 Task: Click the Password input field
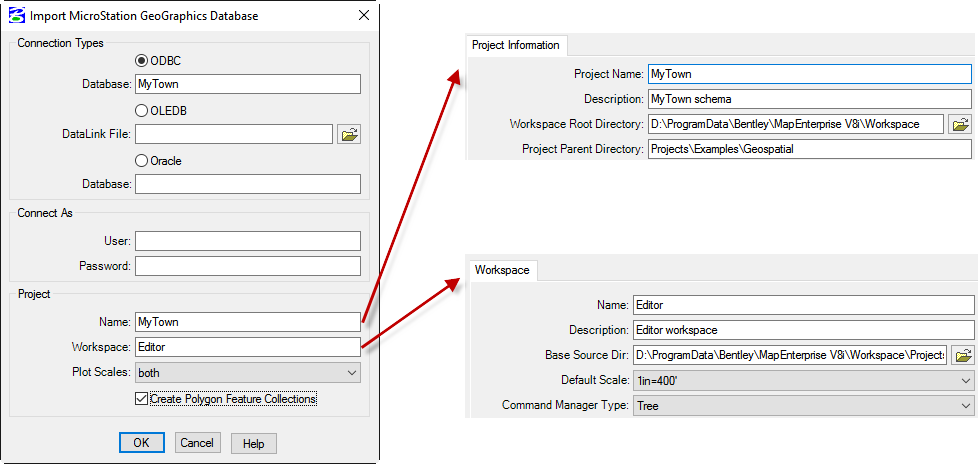248,265
